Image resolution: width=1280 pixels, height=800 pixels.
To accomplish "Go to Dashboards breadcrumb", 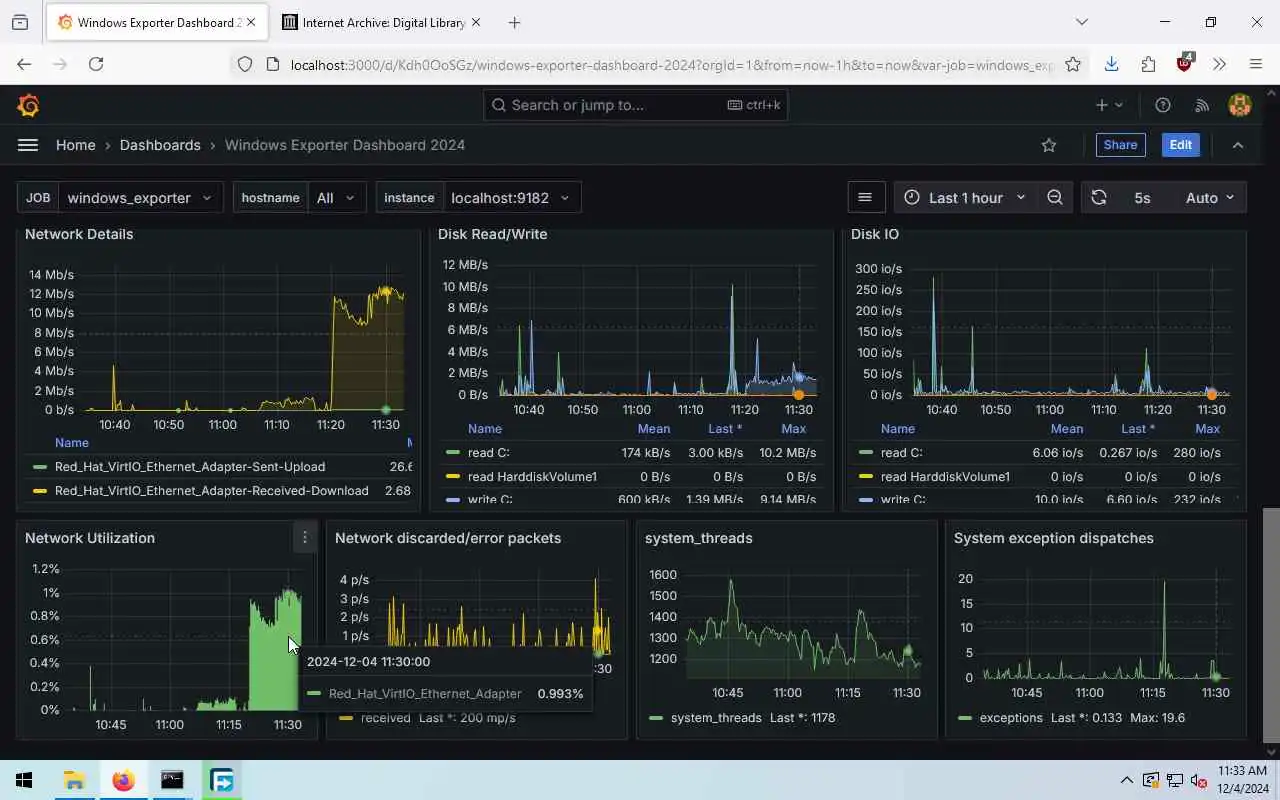I will click(160, 145).
